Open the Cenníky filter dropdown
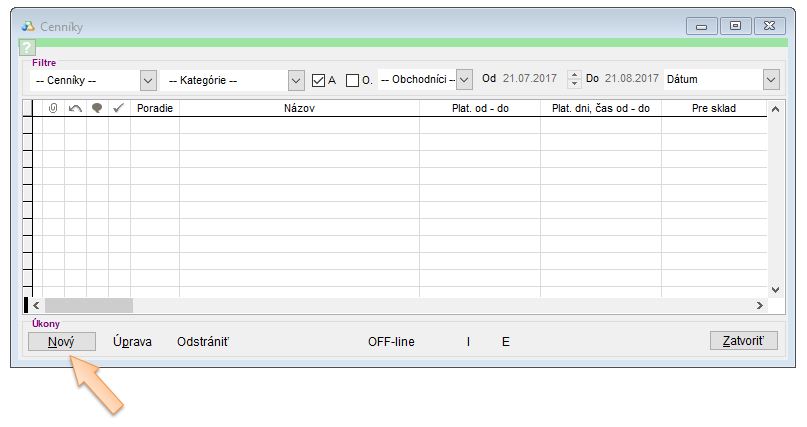This screenshot has height=427, width=807. click(148, 80)
